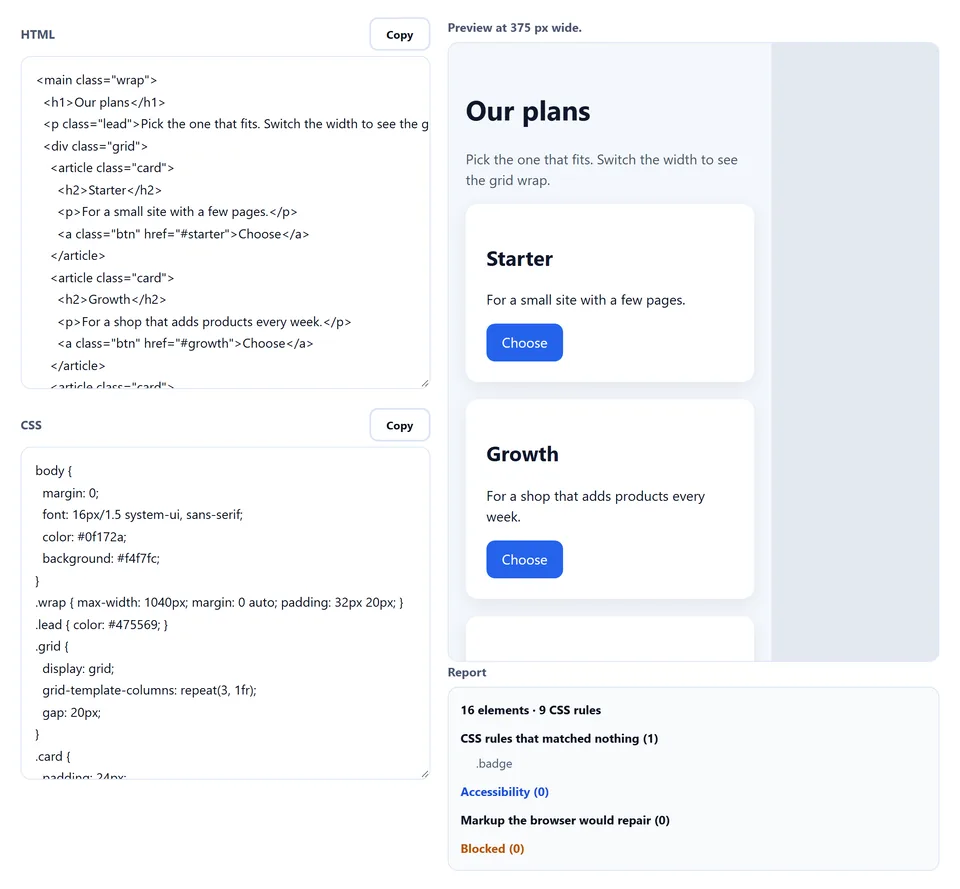Open the Accessibility (0) report section
960x889 pixels.
[504, 792]
